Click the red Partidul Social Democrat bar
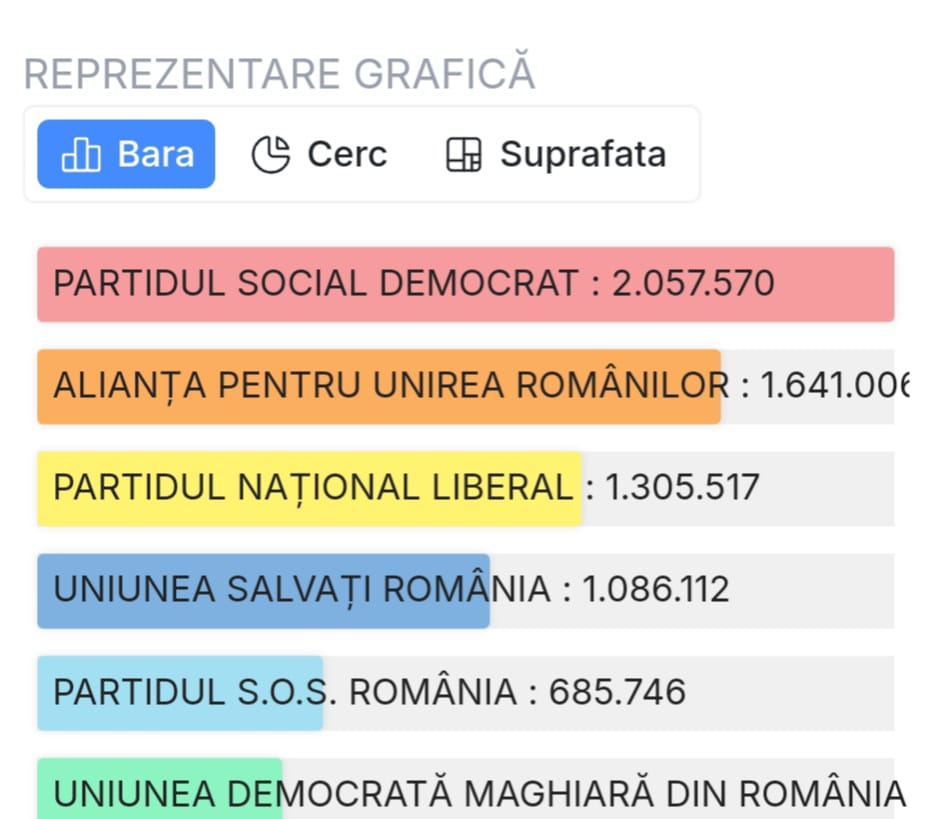Screen dimensions: 936x819 (466, 284)
